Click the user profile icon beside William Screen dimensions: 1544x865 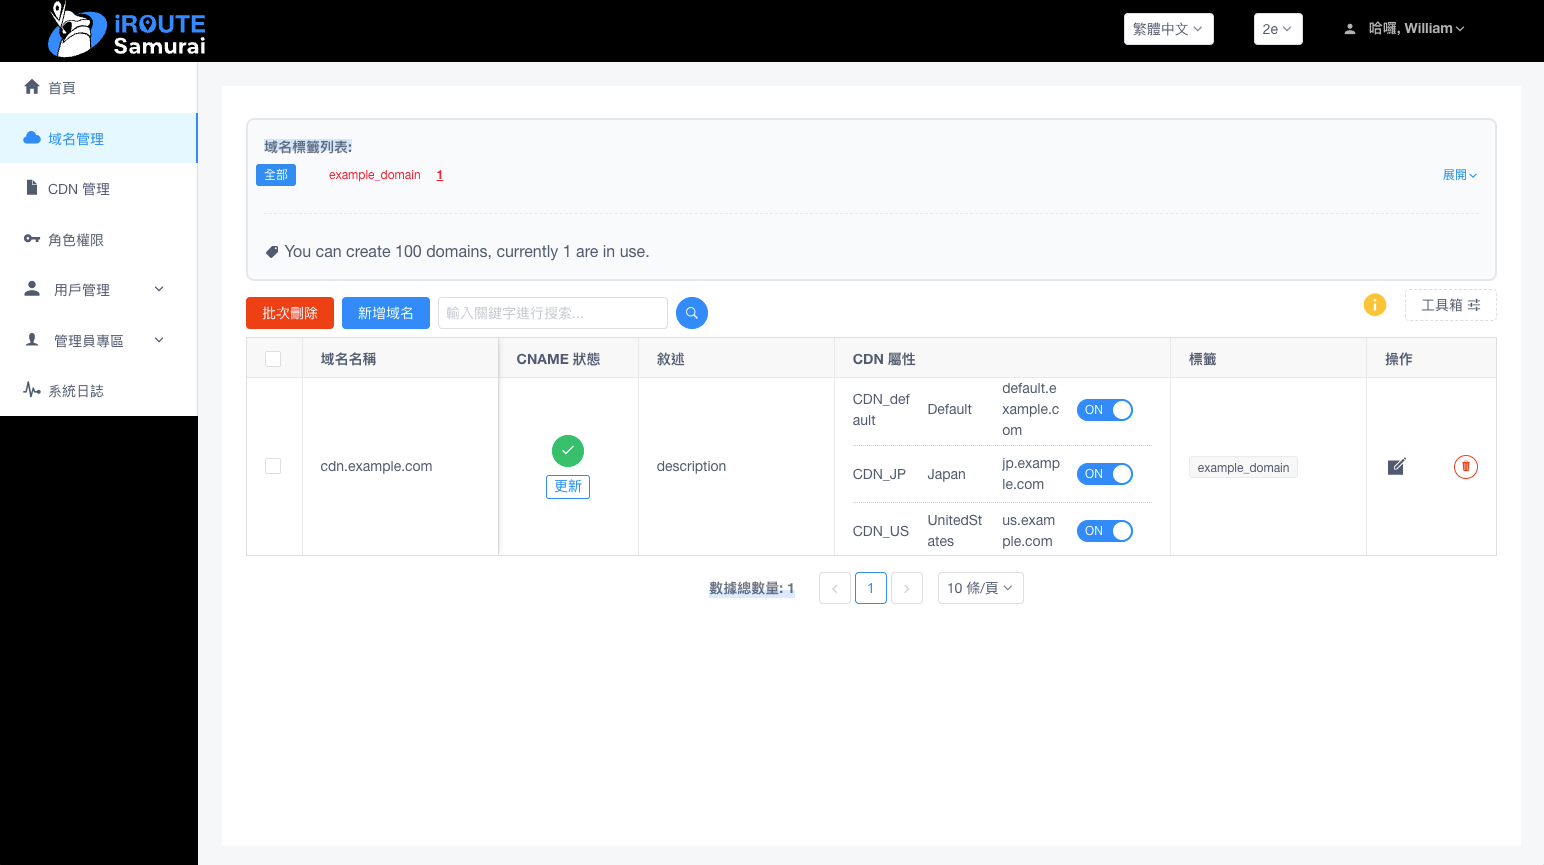[1350, 29]
